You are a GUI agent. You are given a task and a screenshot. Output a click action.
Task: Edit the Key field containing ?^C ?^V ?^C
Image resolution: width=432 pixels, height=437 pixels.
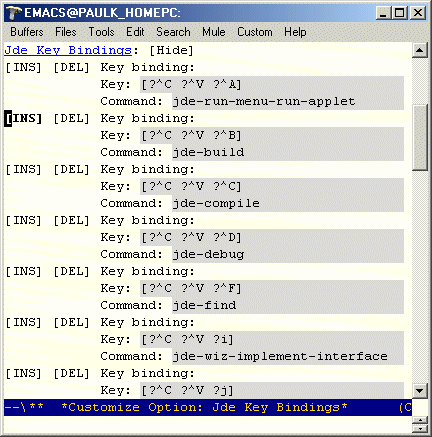click(272, 187)
